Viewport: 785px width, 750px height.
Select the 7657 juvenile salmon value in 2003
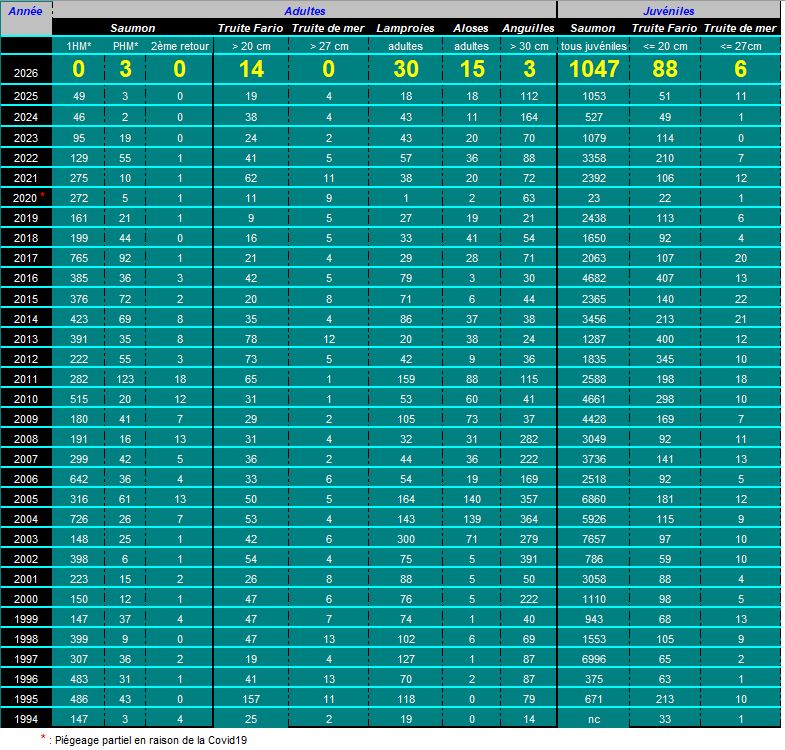594,539
